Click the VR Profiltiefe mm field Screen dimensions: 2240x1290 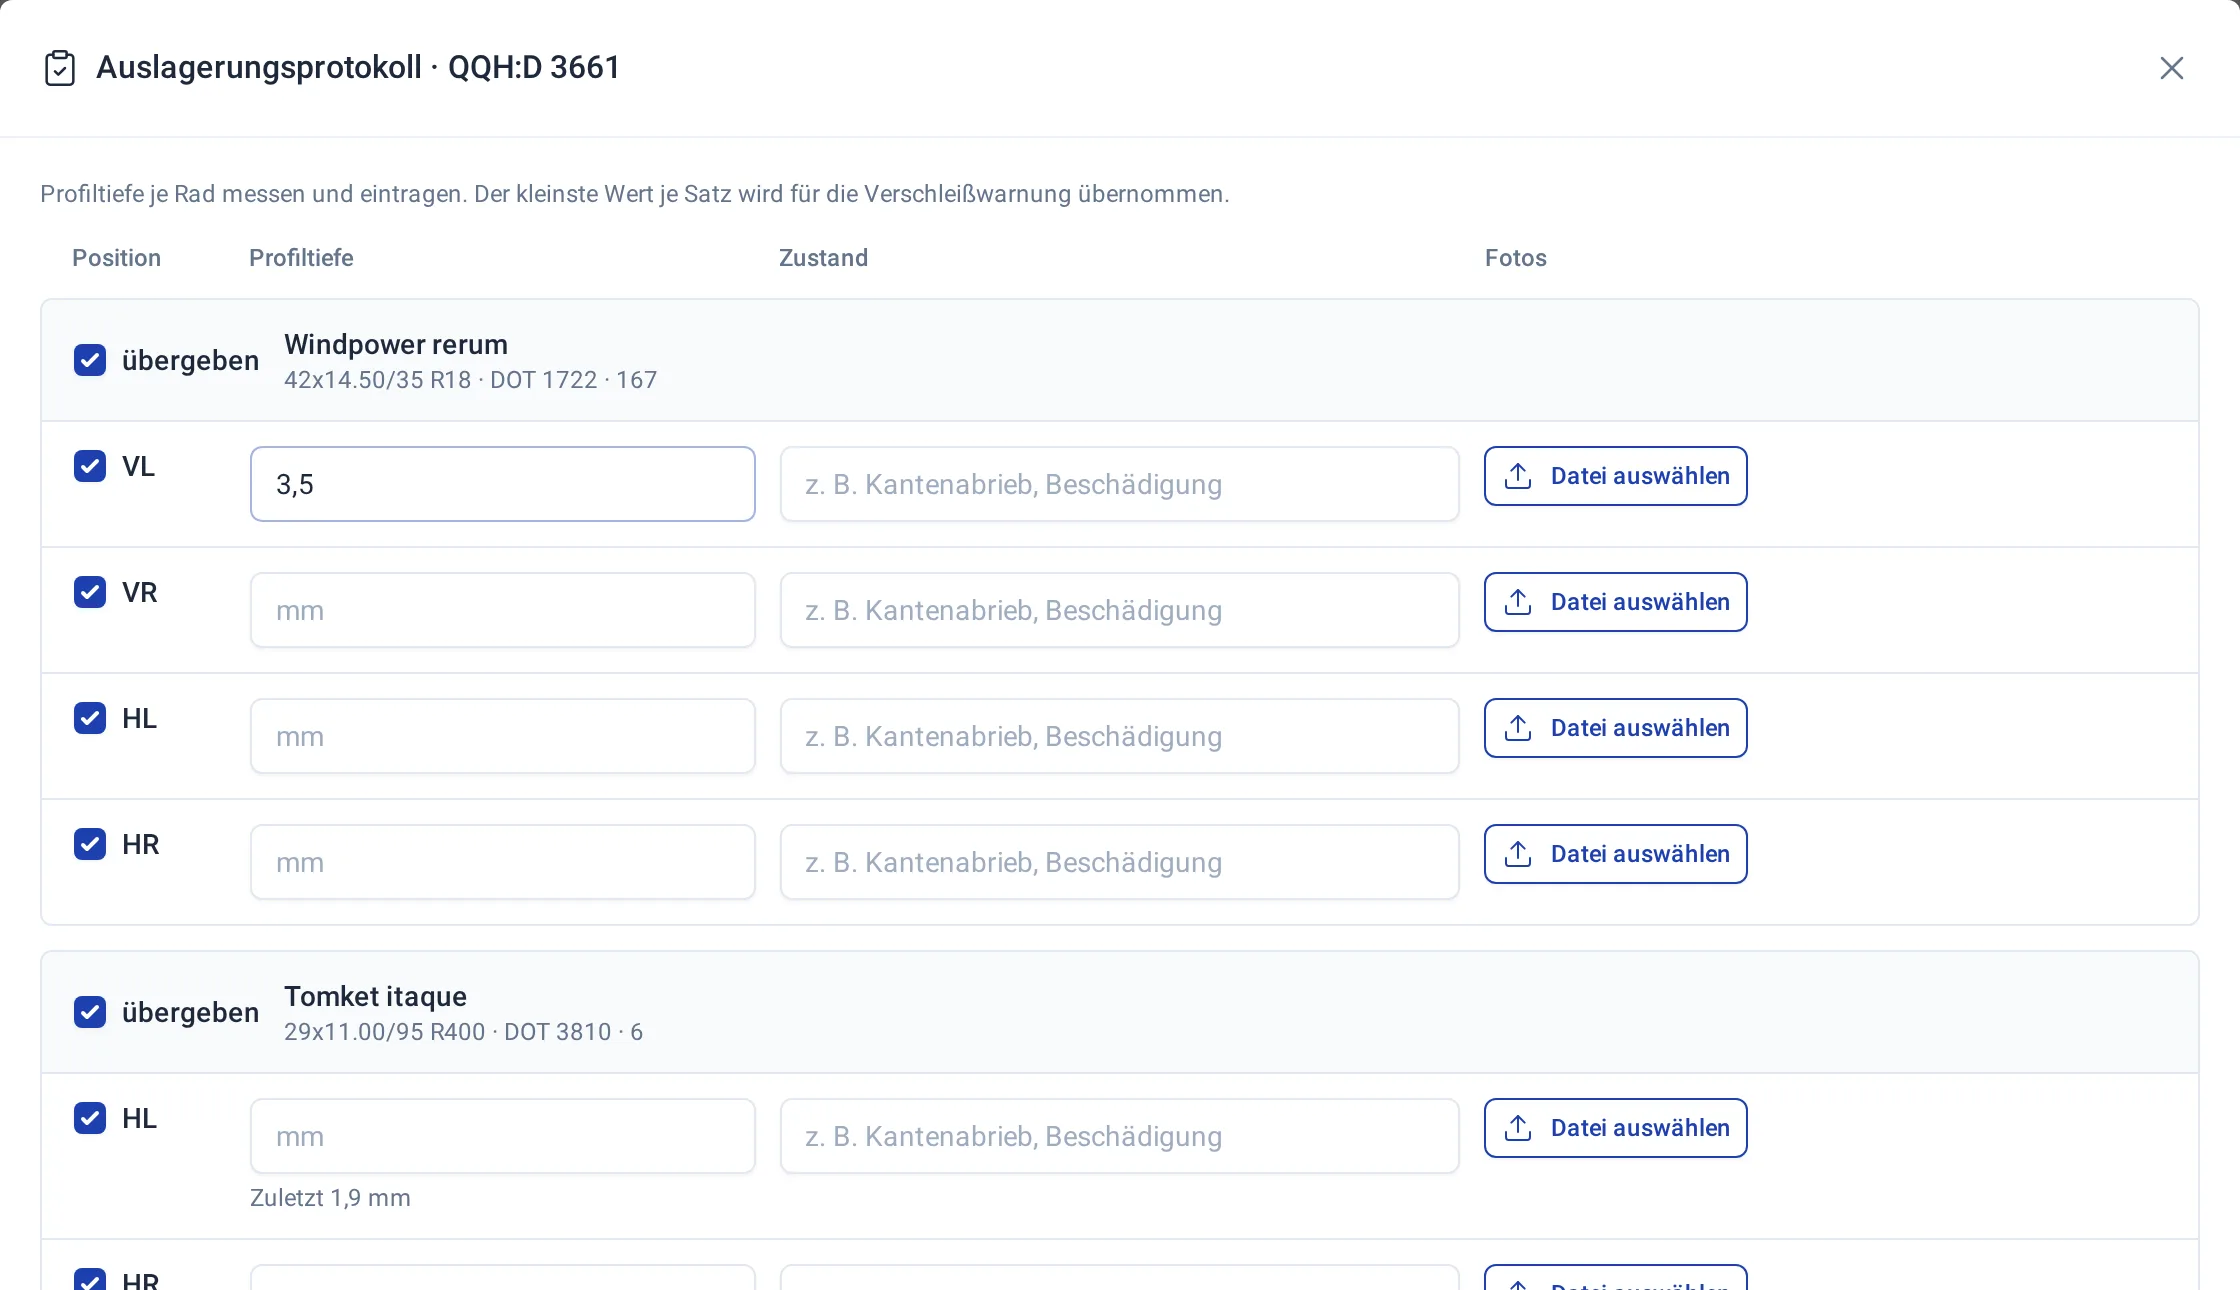point(502,610)
